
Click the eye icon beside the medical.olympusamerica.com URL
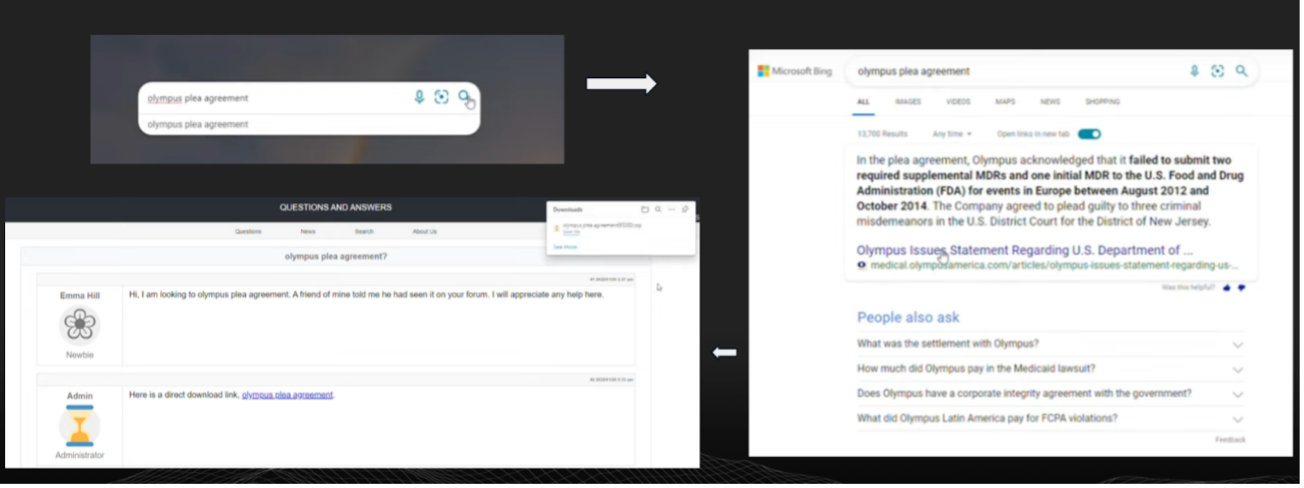coord(862,266)
